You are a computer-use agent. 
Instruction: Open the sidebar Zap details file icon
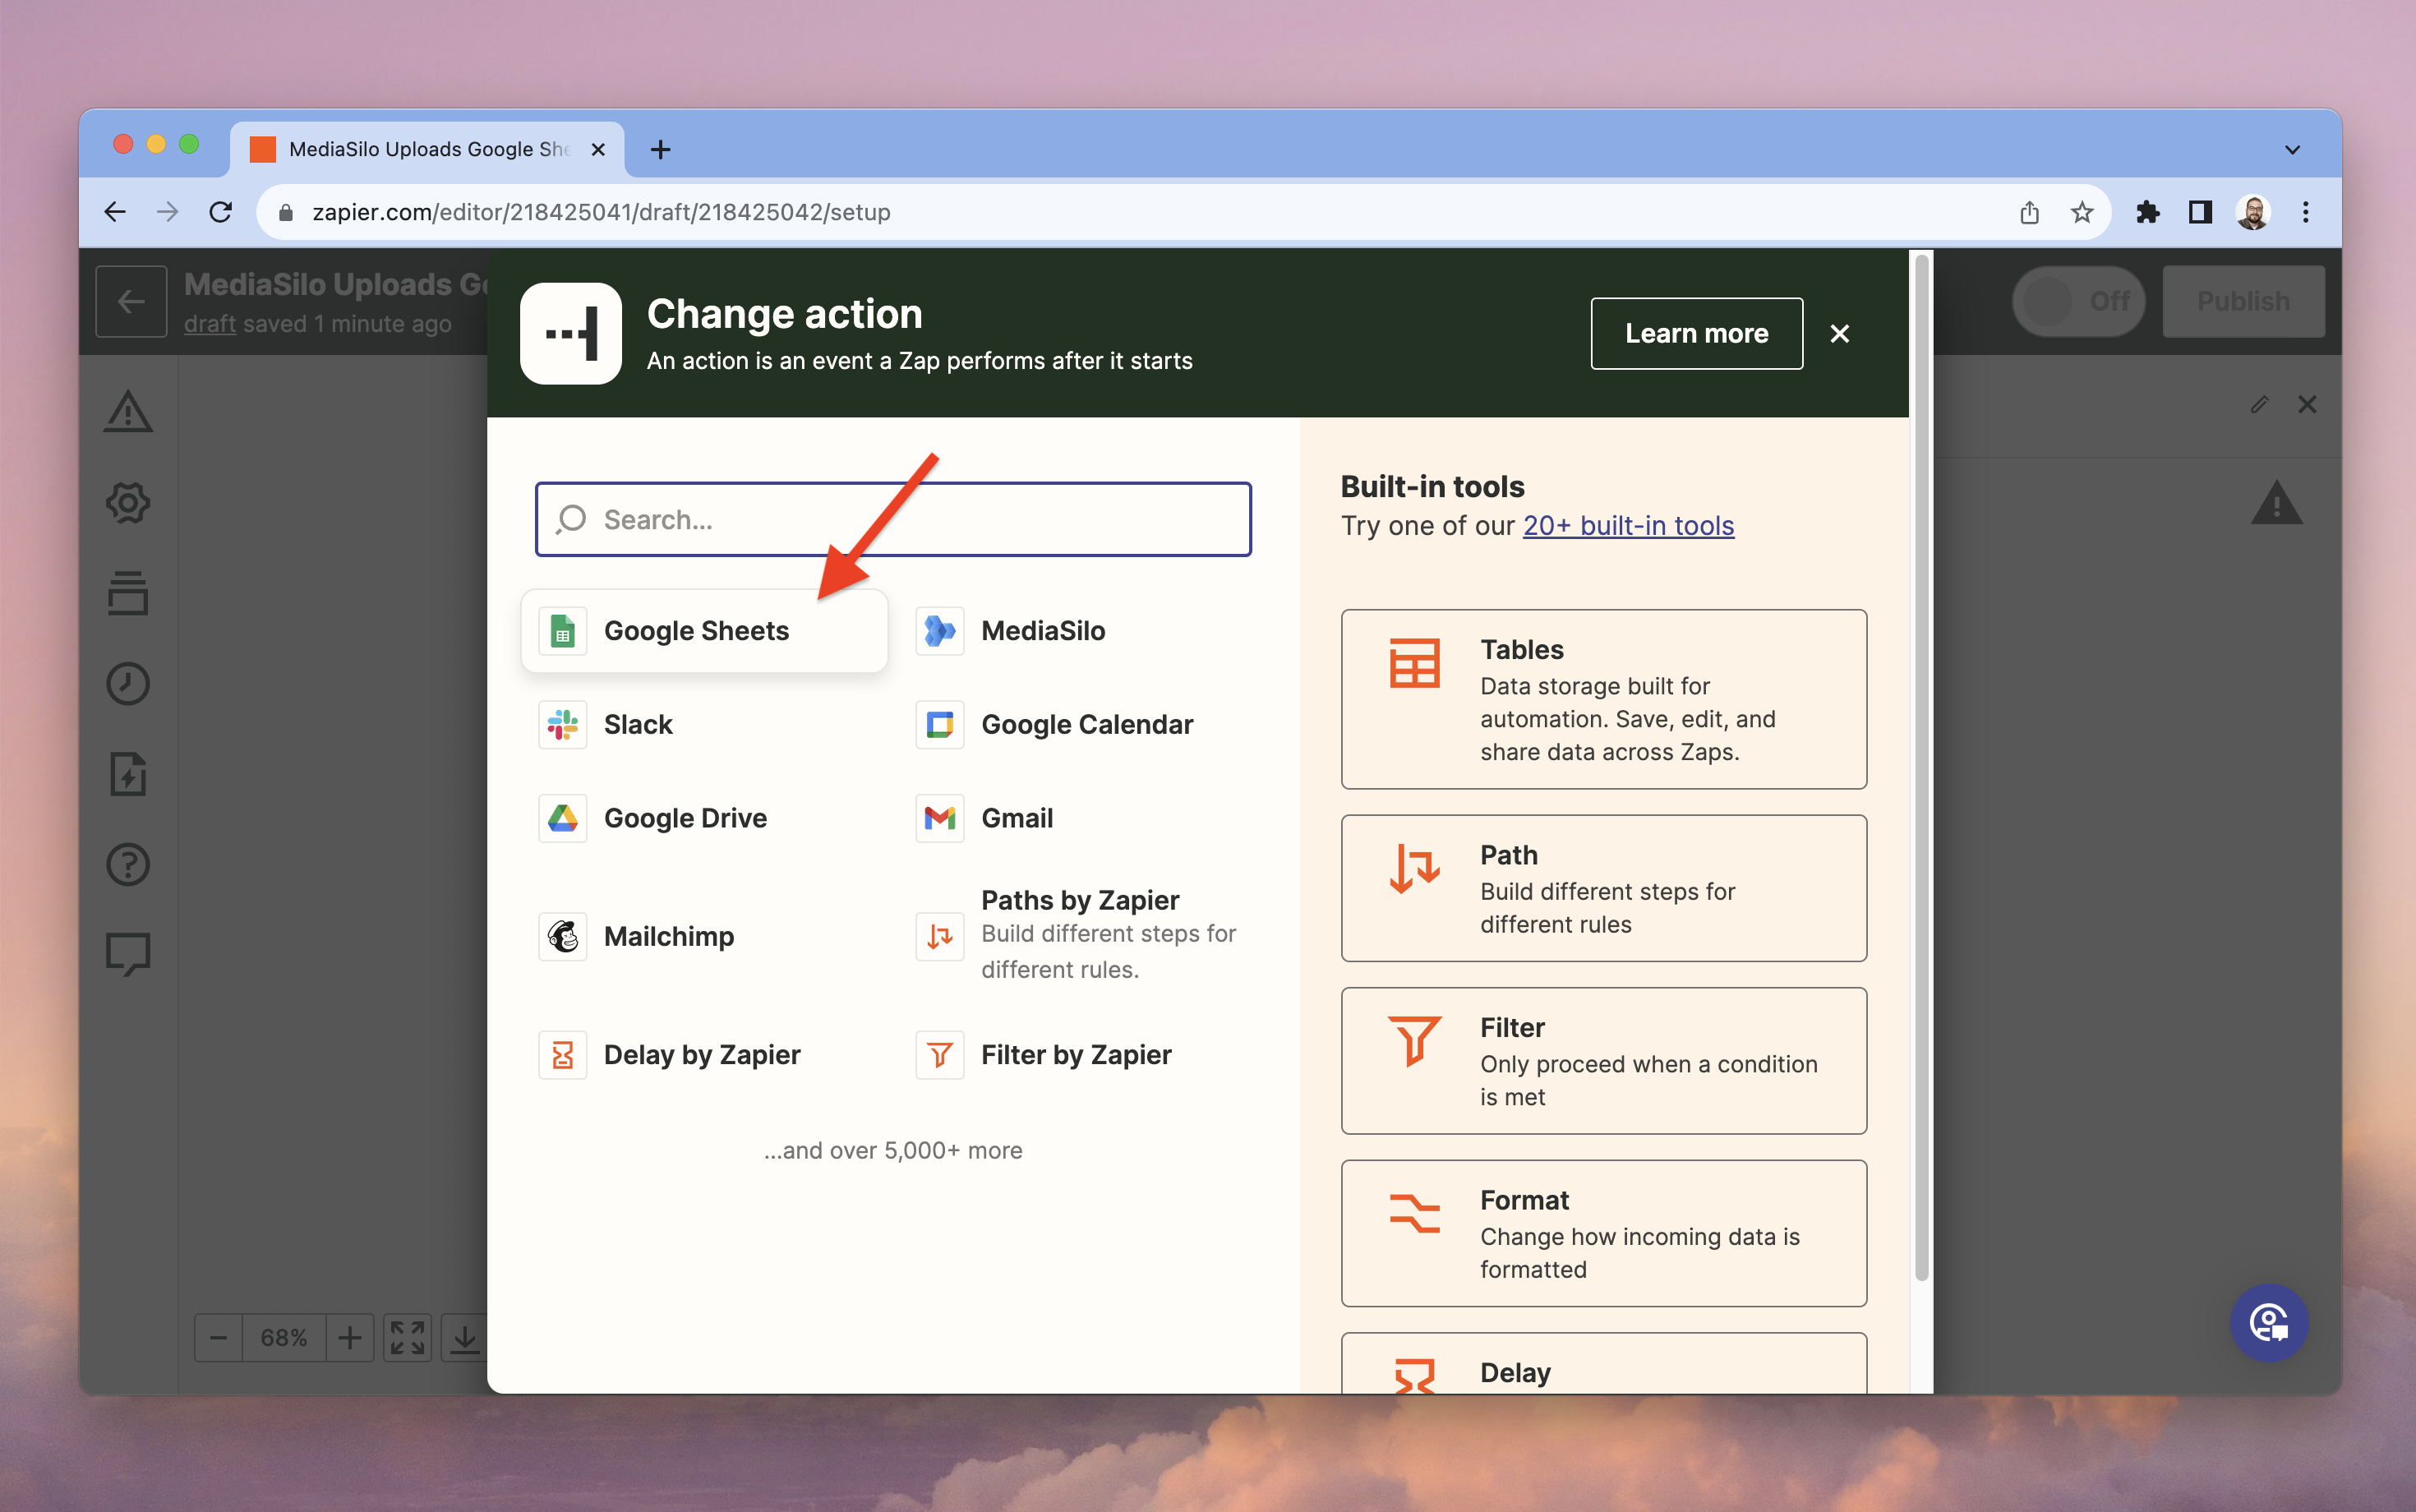[128, 774]
